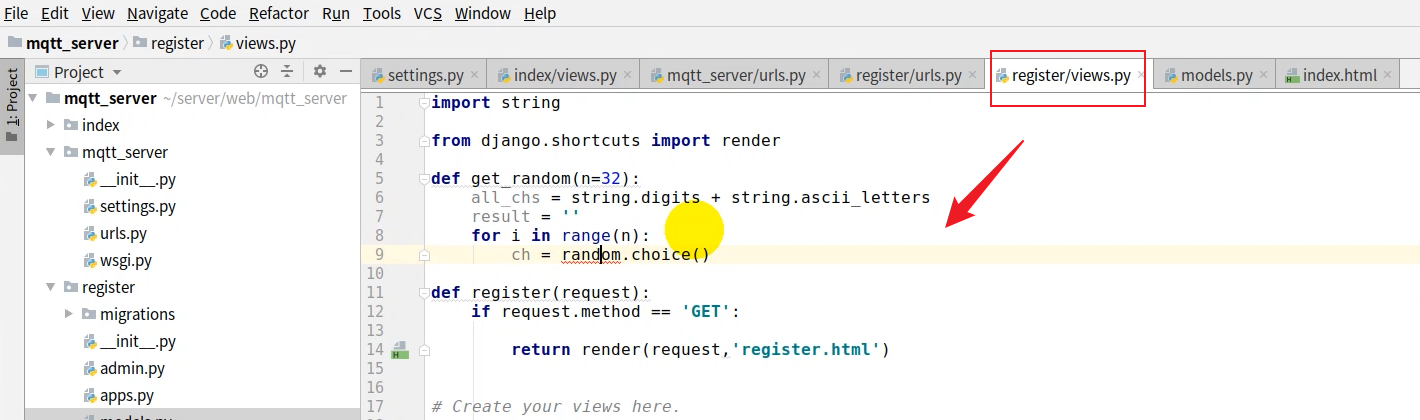
Task: Switch to index/views.py editor tab
Action: (564, 75)
